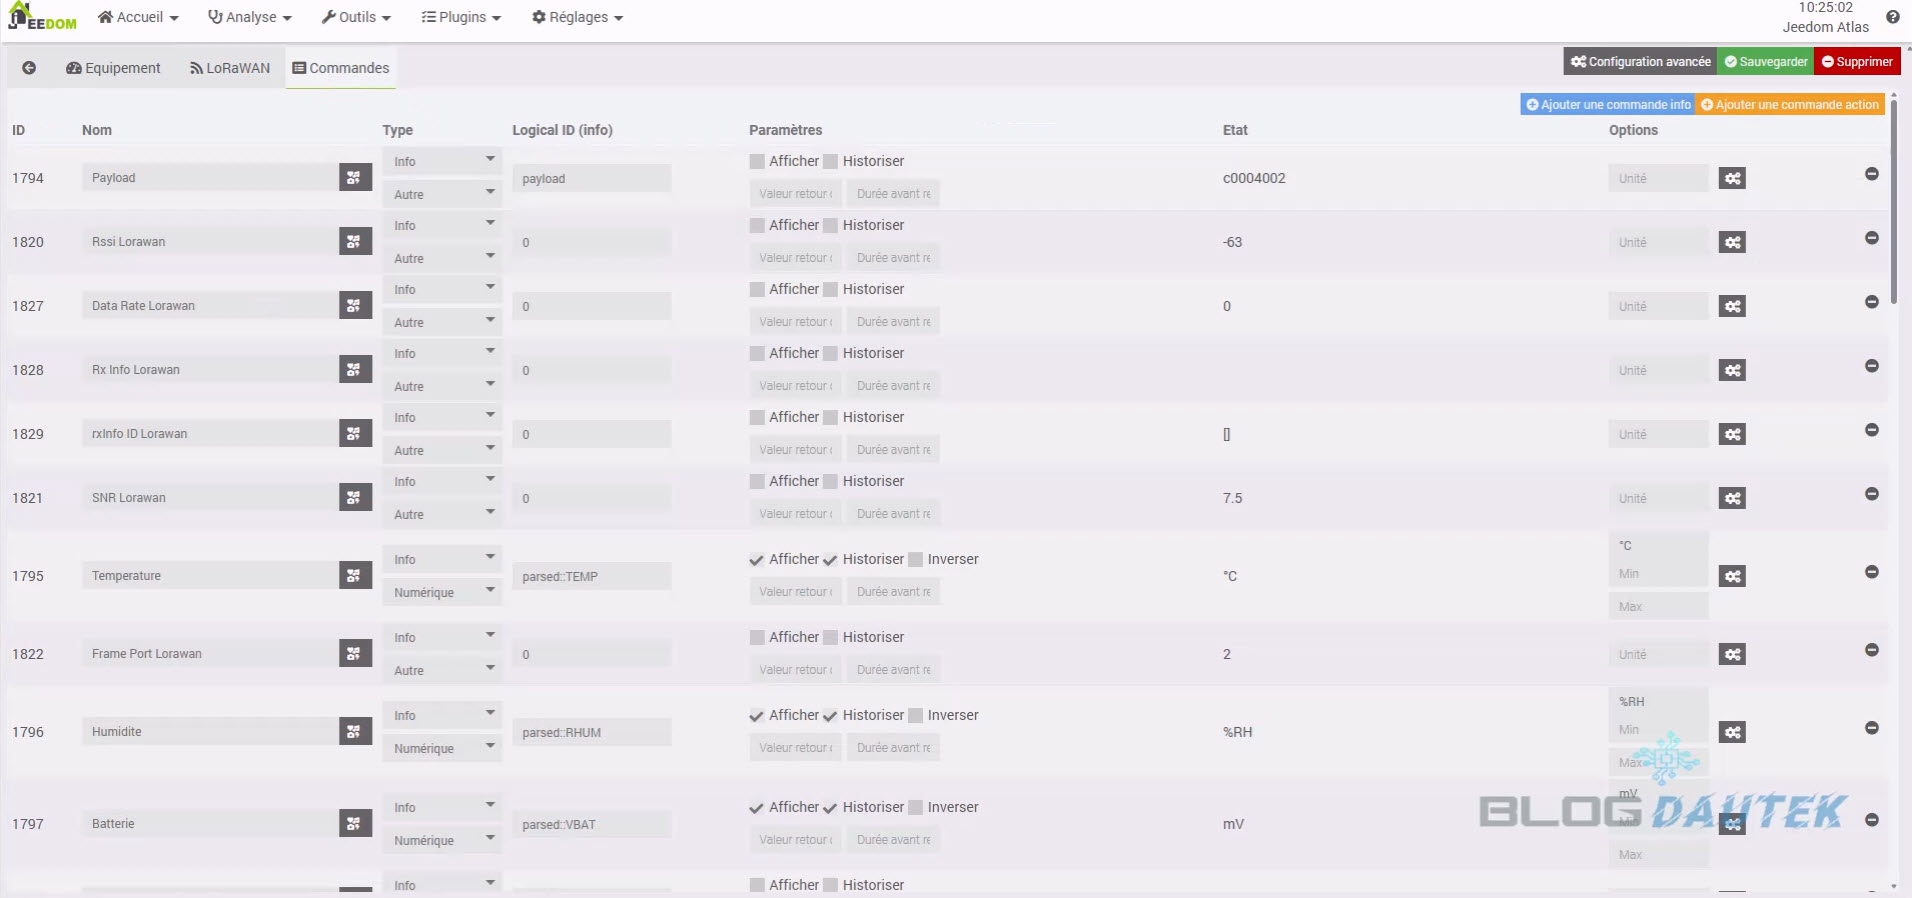Screen dimensions: 1912x898
Task: Open the Plugins menu
Action: pyautogui.click(x=461, y=17)
